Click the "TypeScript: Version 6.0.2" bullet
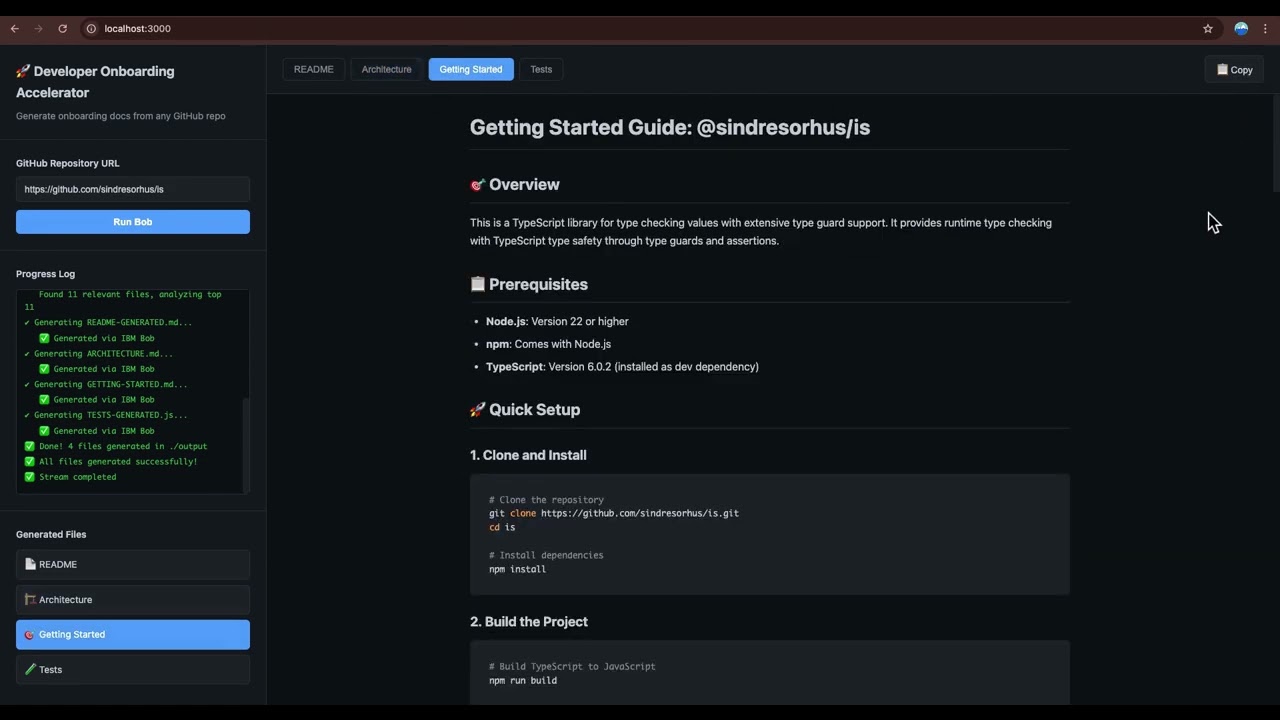The width and height of the screenshot is (1280, 720). pyautogui.click(x=622, y=367)
